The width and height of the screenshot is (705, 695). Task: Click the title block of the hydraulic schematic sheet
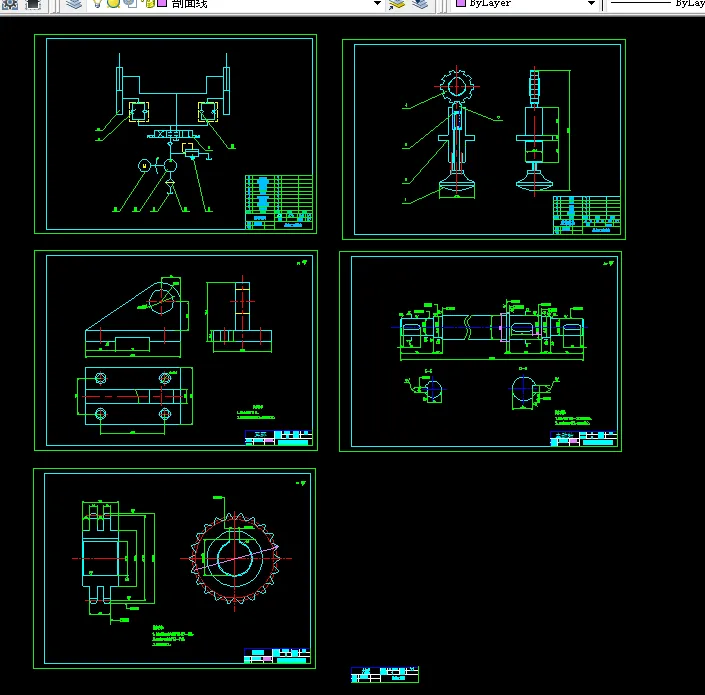point(279,202)
